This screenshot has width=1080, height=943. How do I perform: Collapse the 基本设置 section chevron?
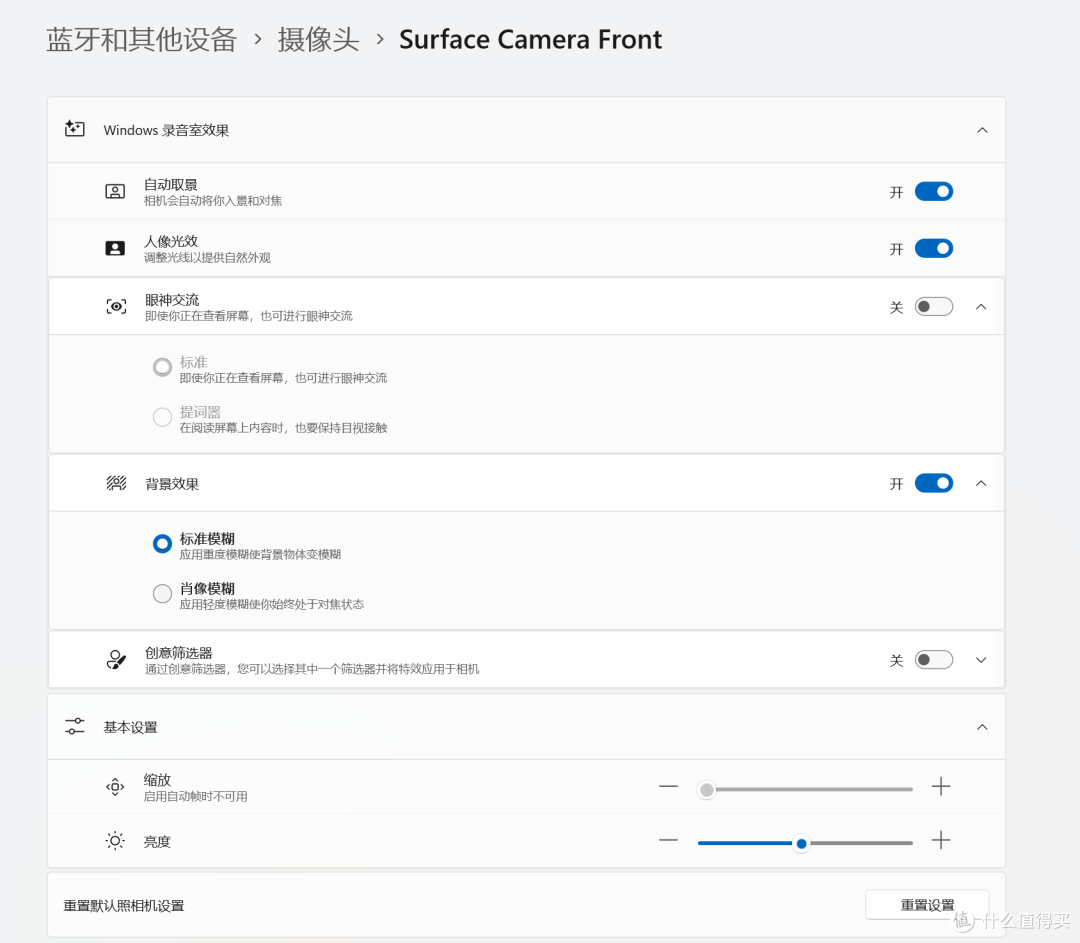pyautogui.click(x=982, y=727)
